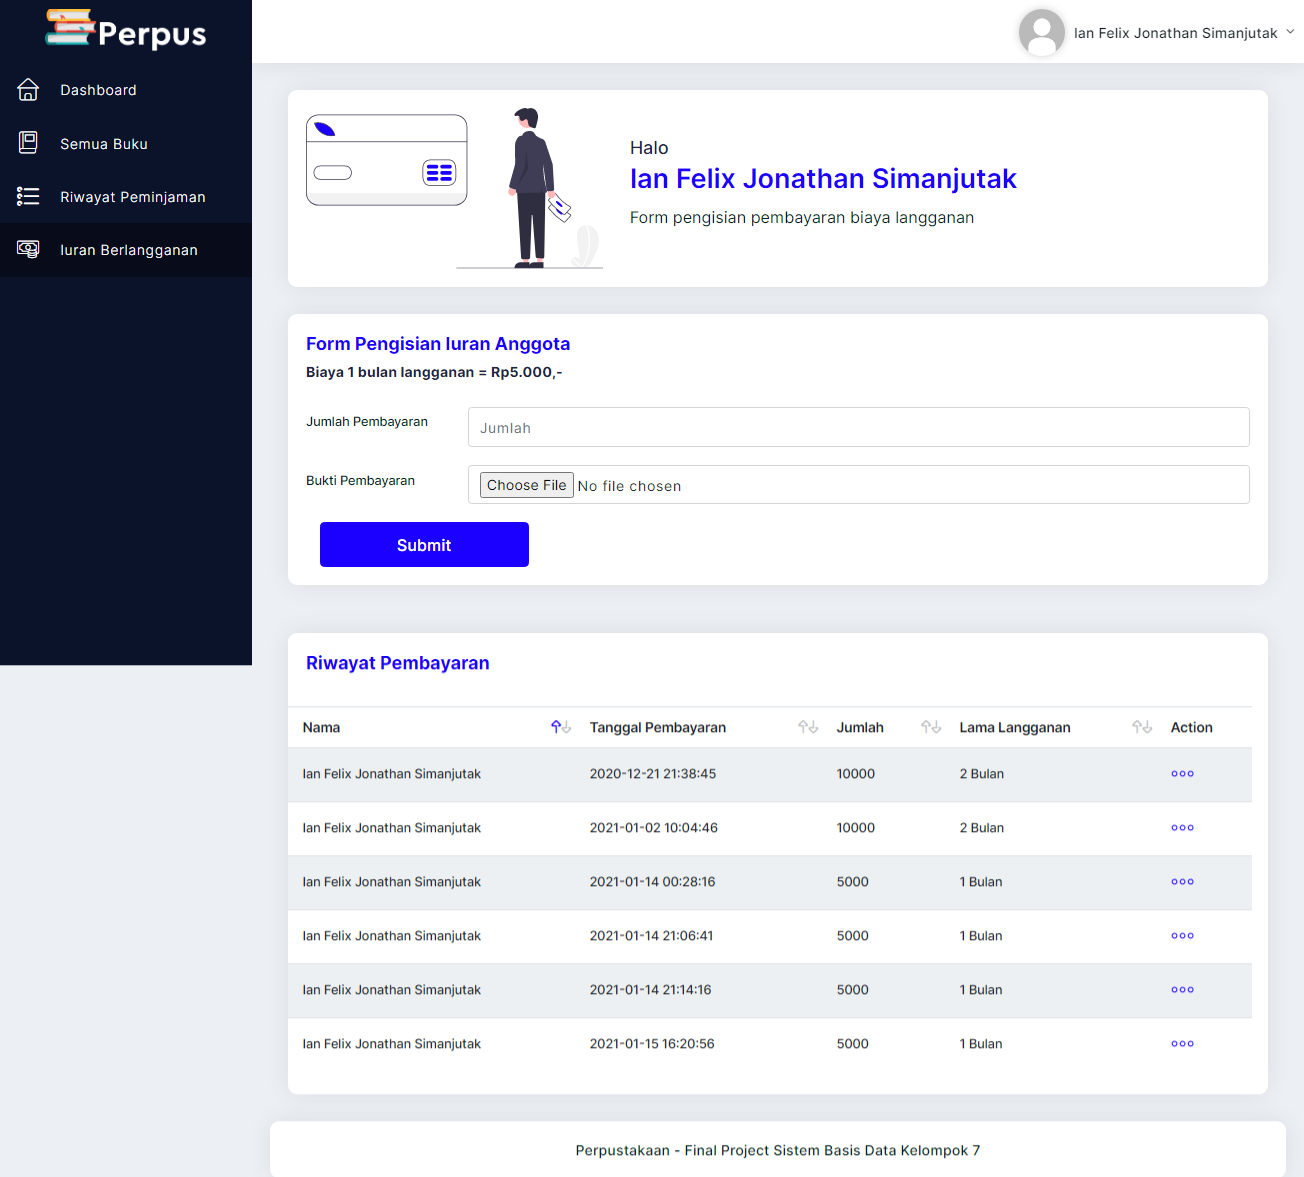The height and width of the screenshot is (1177, 1304).
Task: Click the Jumlah payment amount field
Action: 858,427
